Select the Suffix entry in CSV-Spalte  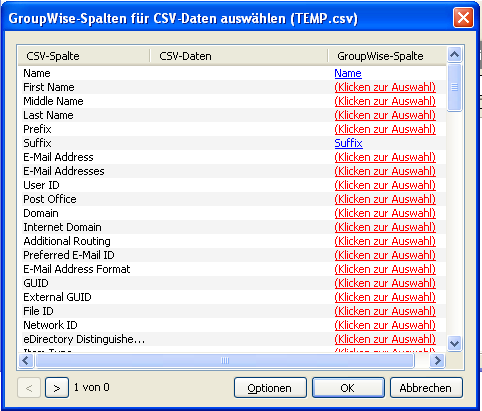(x=37, y=143)
